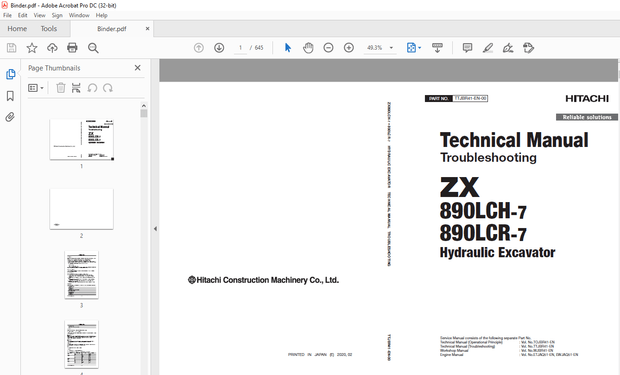Open the Window menu

coord(79,15)
